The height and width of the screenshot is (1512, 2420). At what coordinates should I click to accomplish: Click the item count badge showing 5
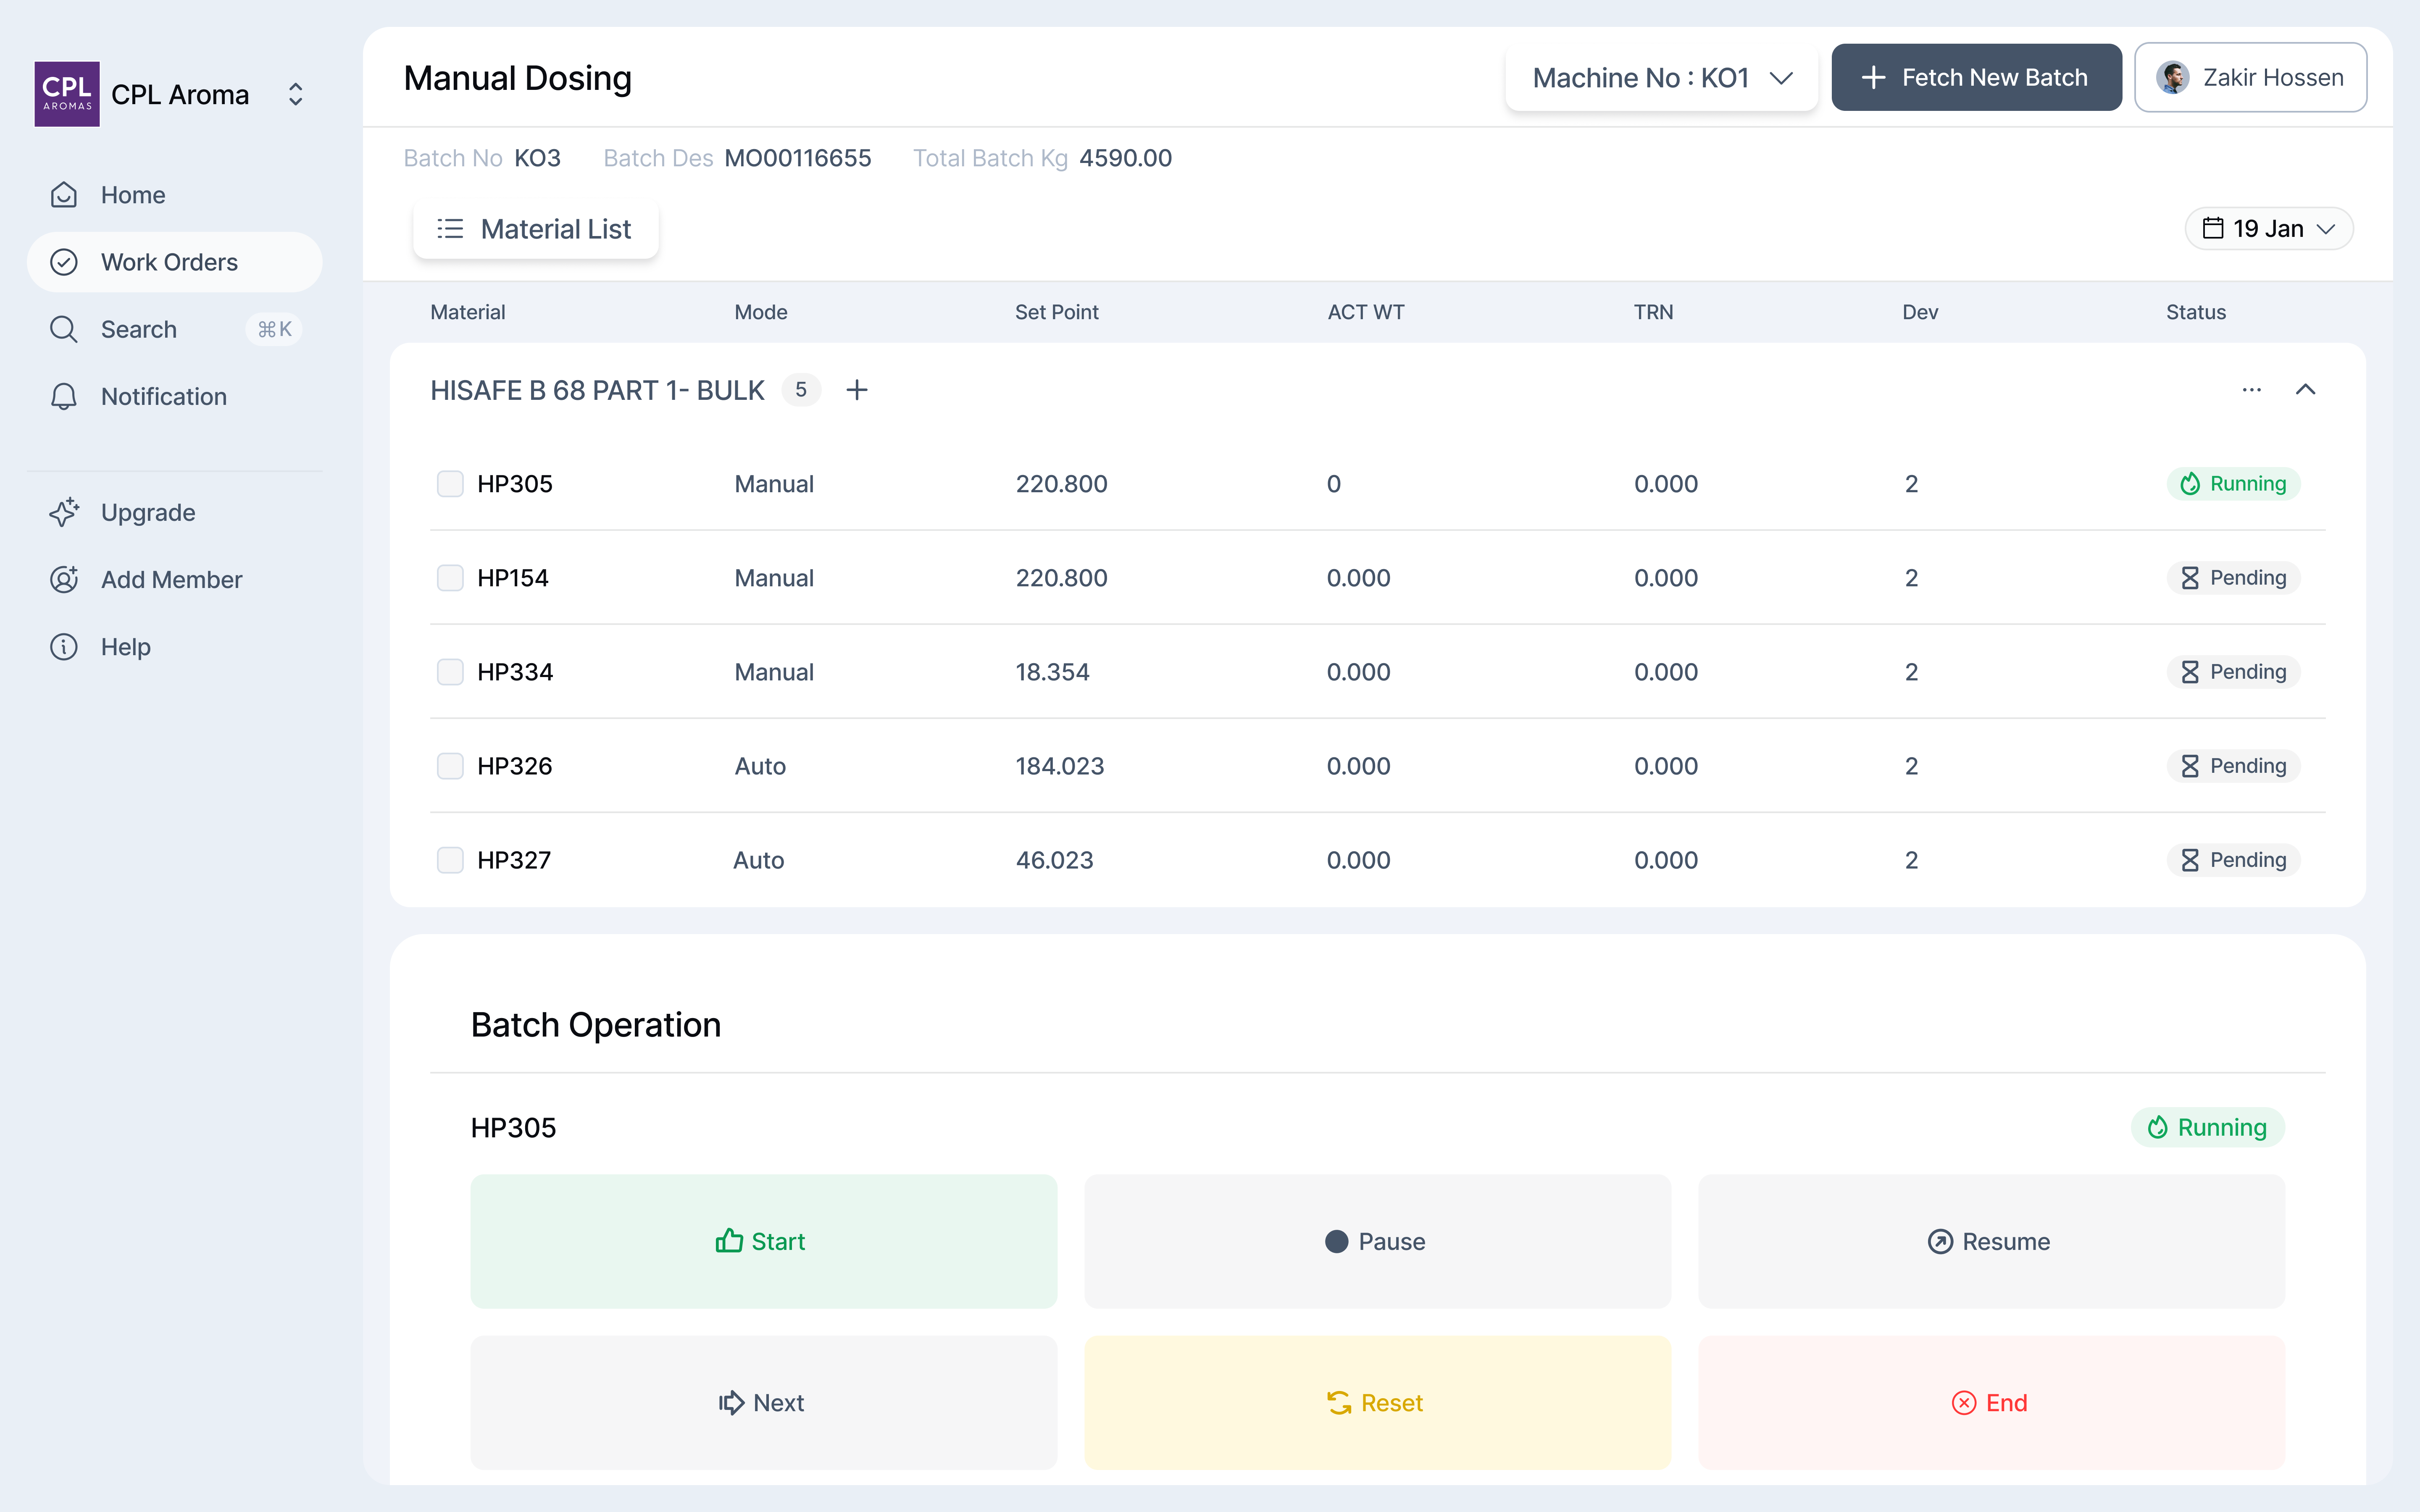tap(801, 390)
